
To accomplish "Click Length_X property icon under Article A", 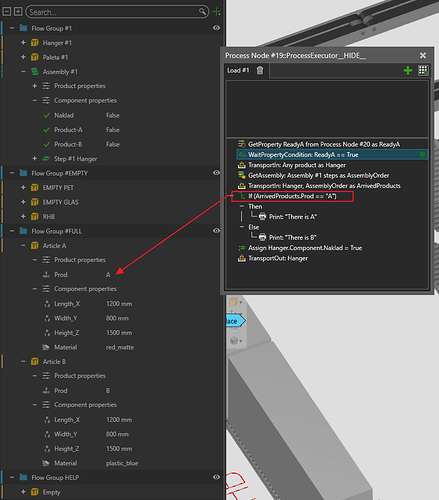I will (47, 304).
